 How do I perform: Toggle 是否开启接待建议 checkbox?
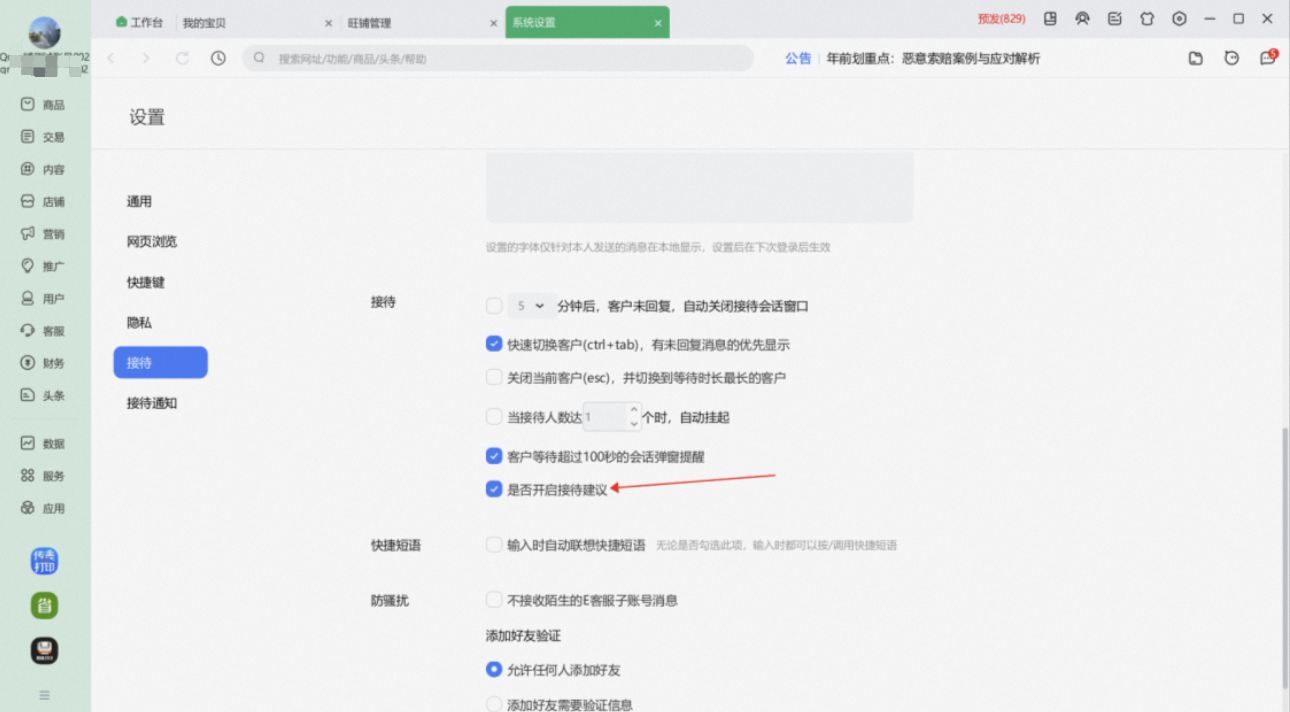click(x=493, y=489)
